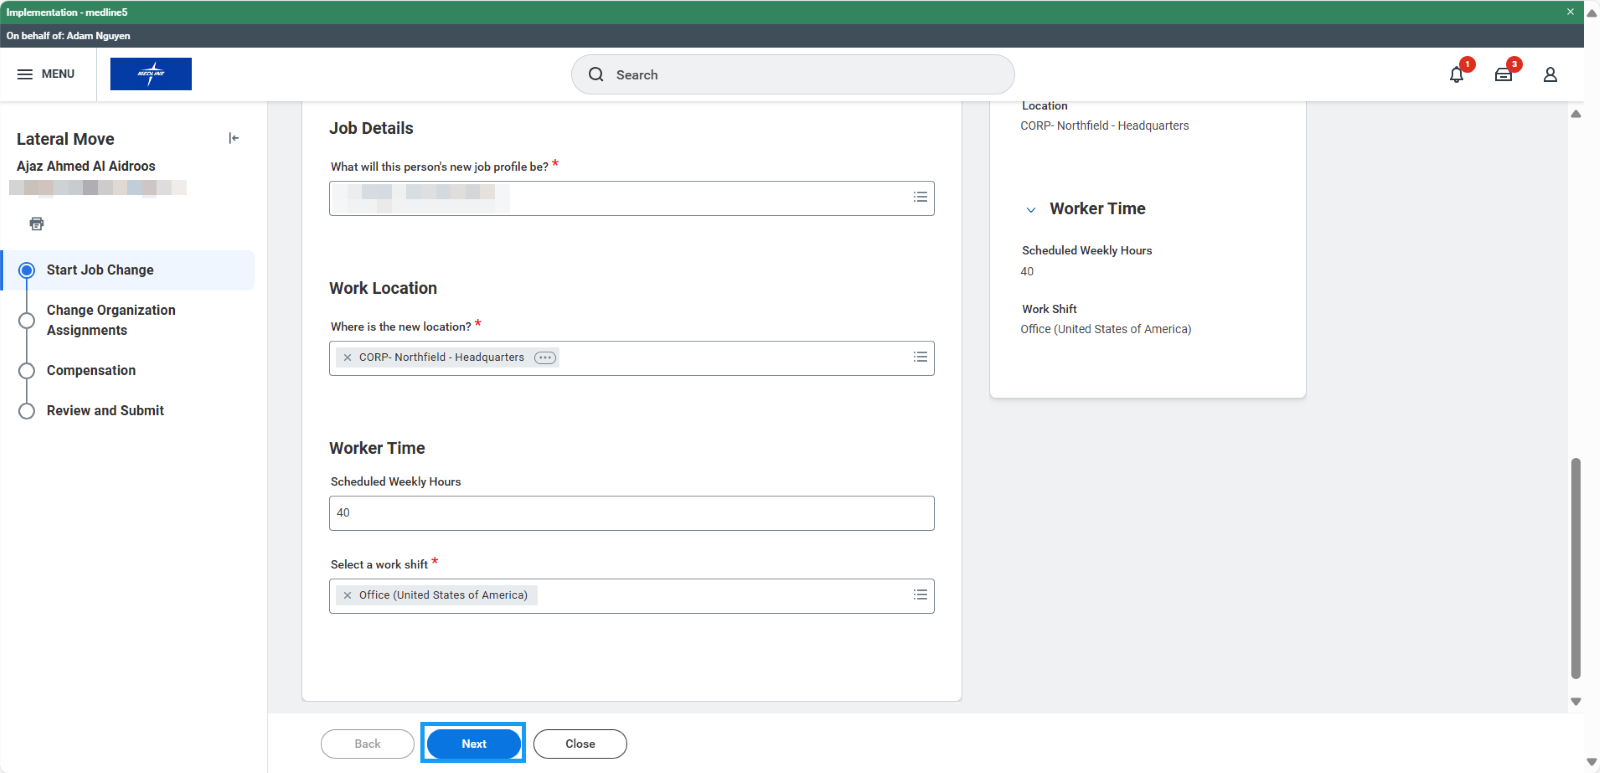Open the inbox tray icon
This screenshot has height=773, width=1600.
[1503, 75]
